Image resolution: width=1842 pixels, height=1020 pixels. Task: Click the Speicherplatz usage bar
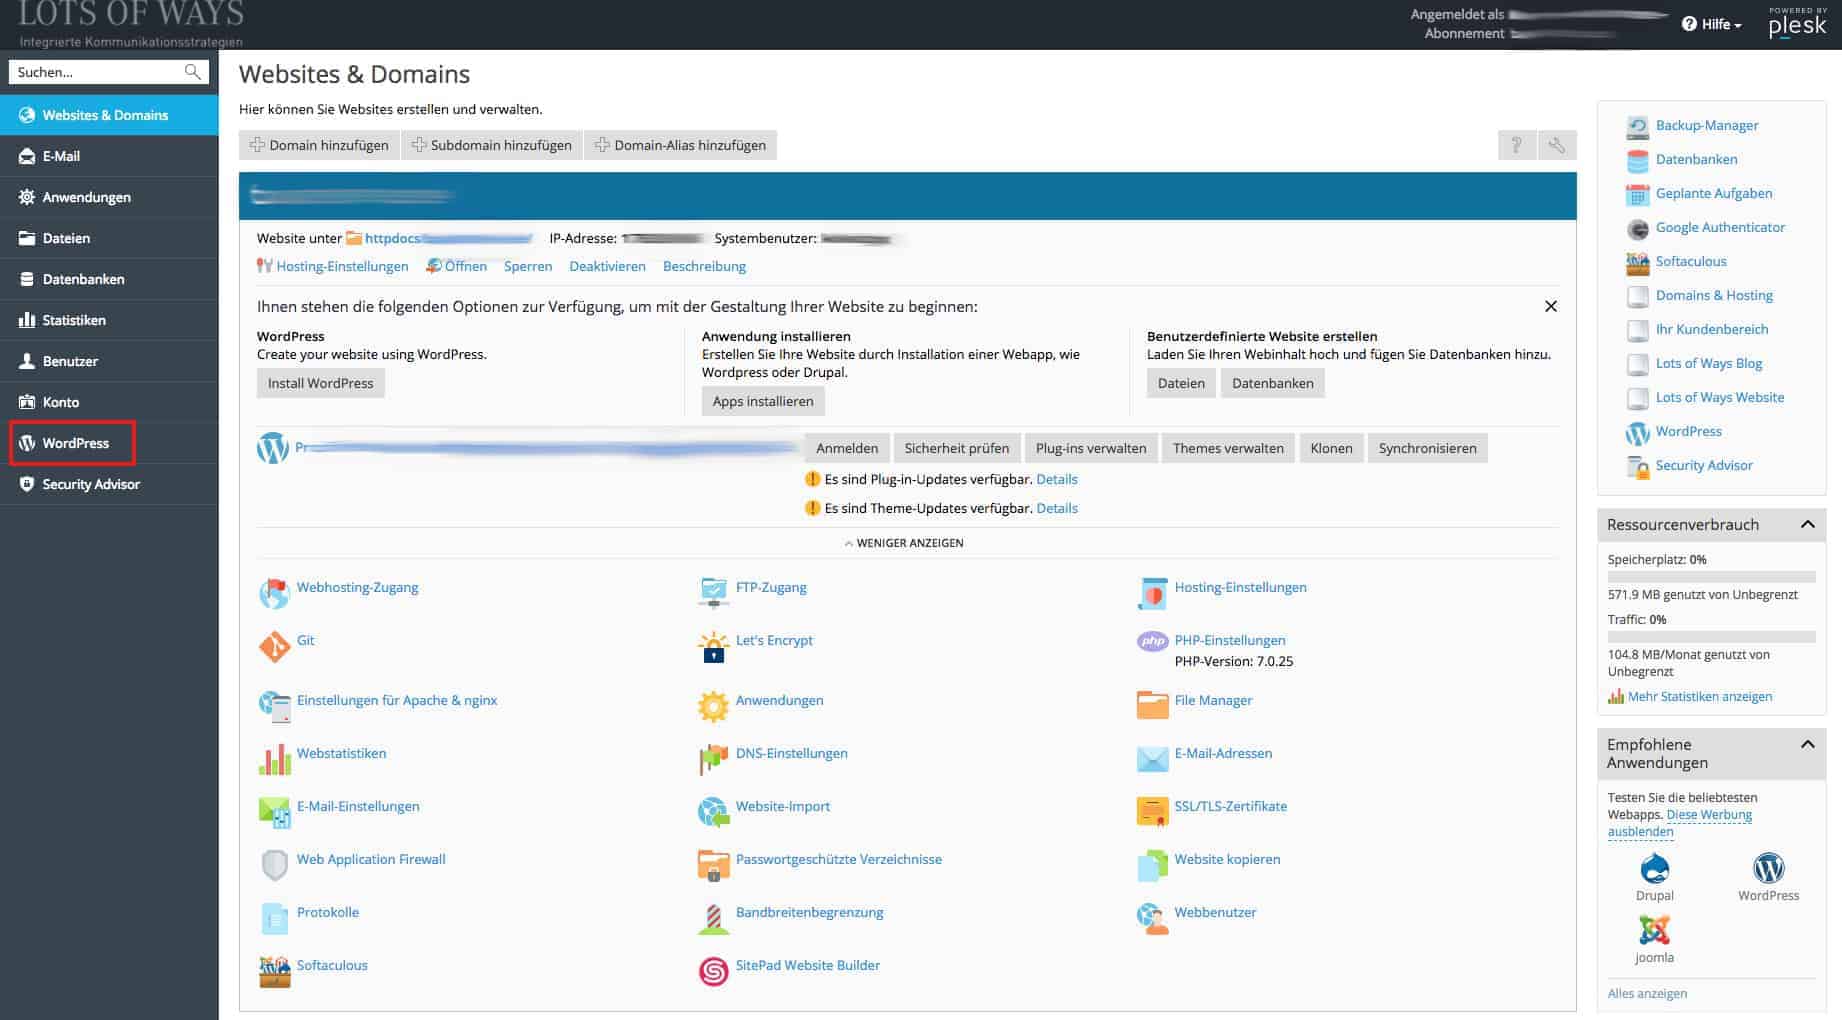click(x=1711, y=577)
